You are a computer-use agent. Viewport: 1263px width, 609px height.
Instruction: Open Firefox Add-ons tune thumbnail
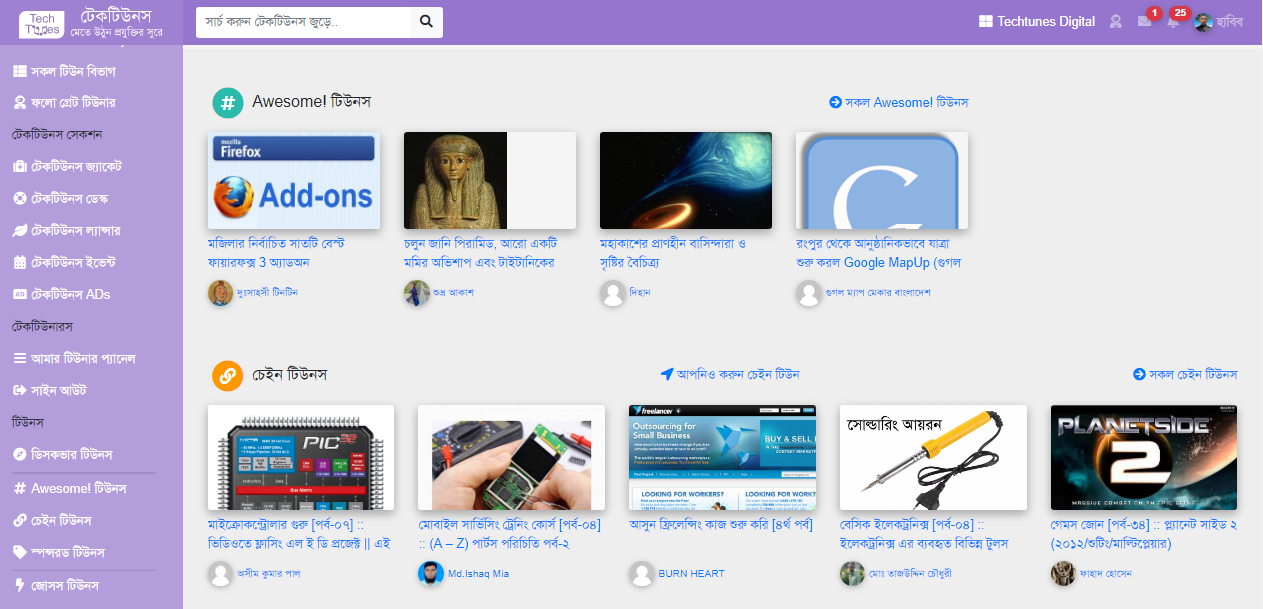pos(294,181)
